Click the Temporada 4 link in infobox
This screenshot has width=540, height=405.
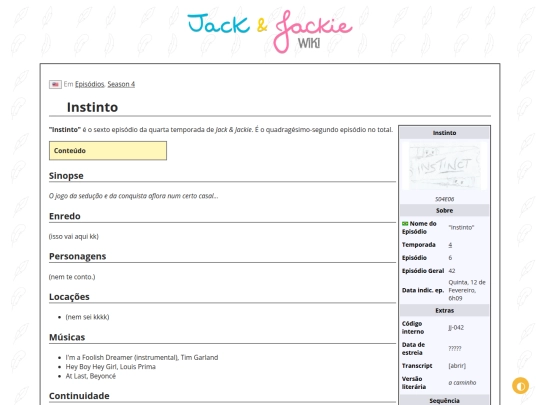coord(450,245)
